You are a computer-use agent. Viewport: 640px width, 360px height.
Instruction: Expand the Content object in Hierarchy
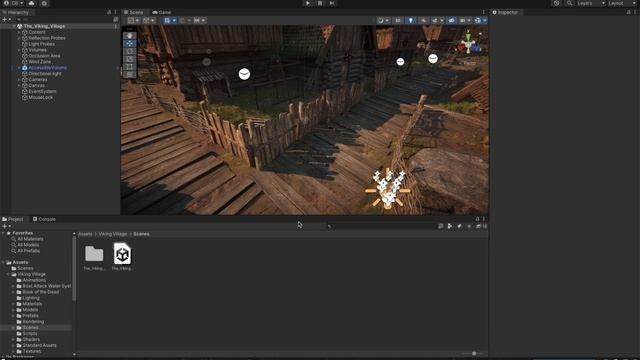19,32
